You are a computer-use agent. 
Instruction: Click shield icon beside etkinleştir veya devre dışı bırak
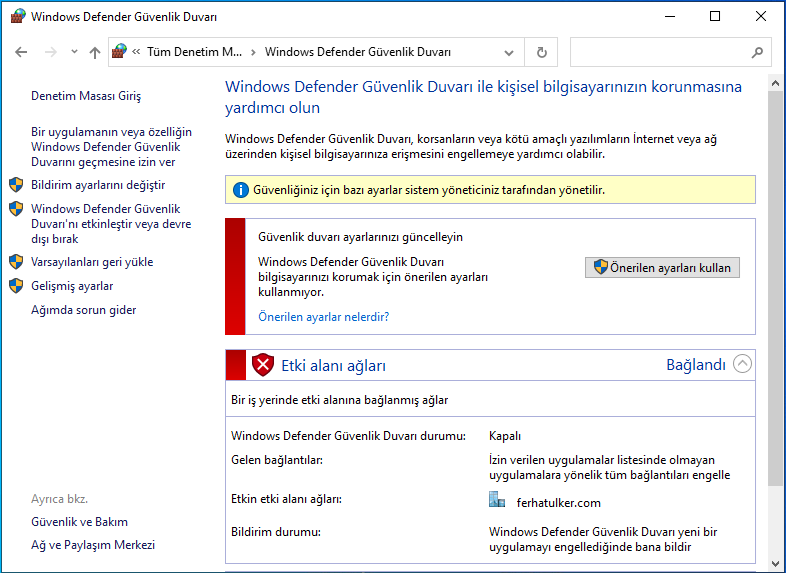pos(17,209)
